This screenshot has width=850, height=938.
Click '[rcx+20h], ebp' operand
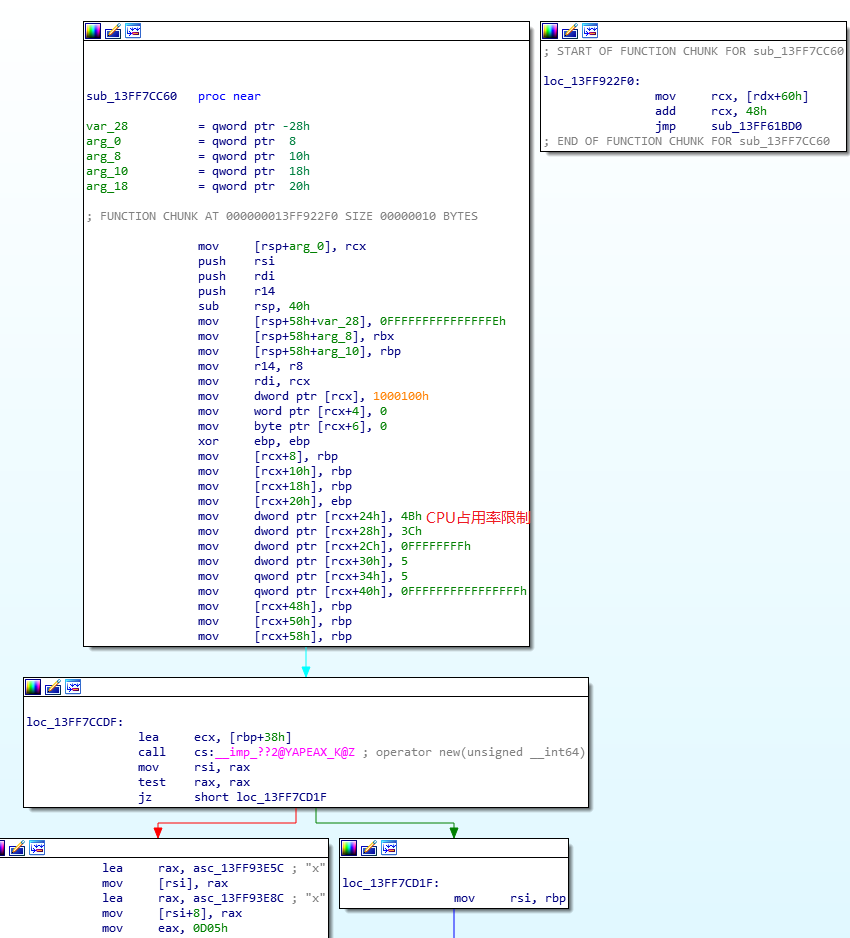click(303, 501)
